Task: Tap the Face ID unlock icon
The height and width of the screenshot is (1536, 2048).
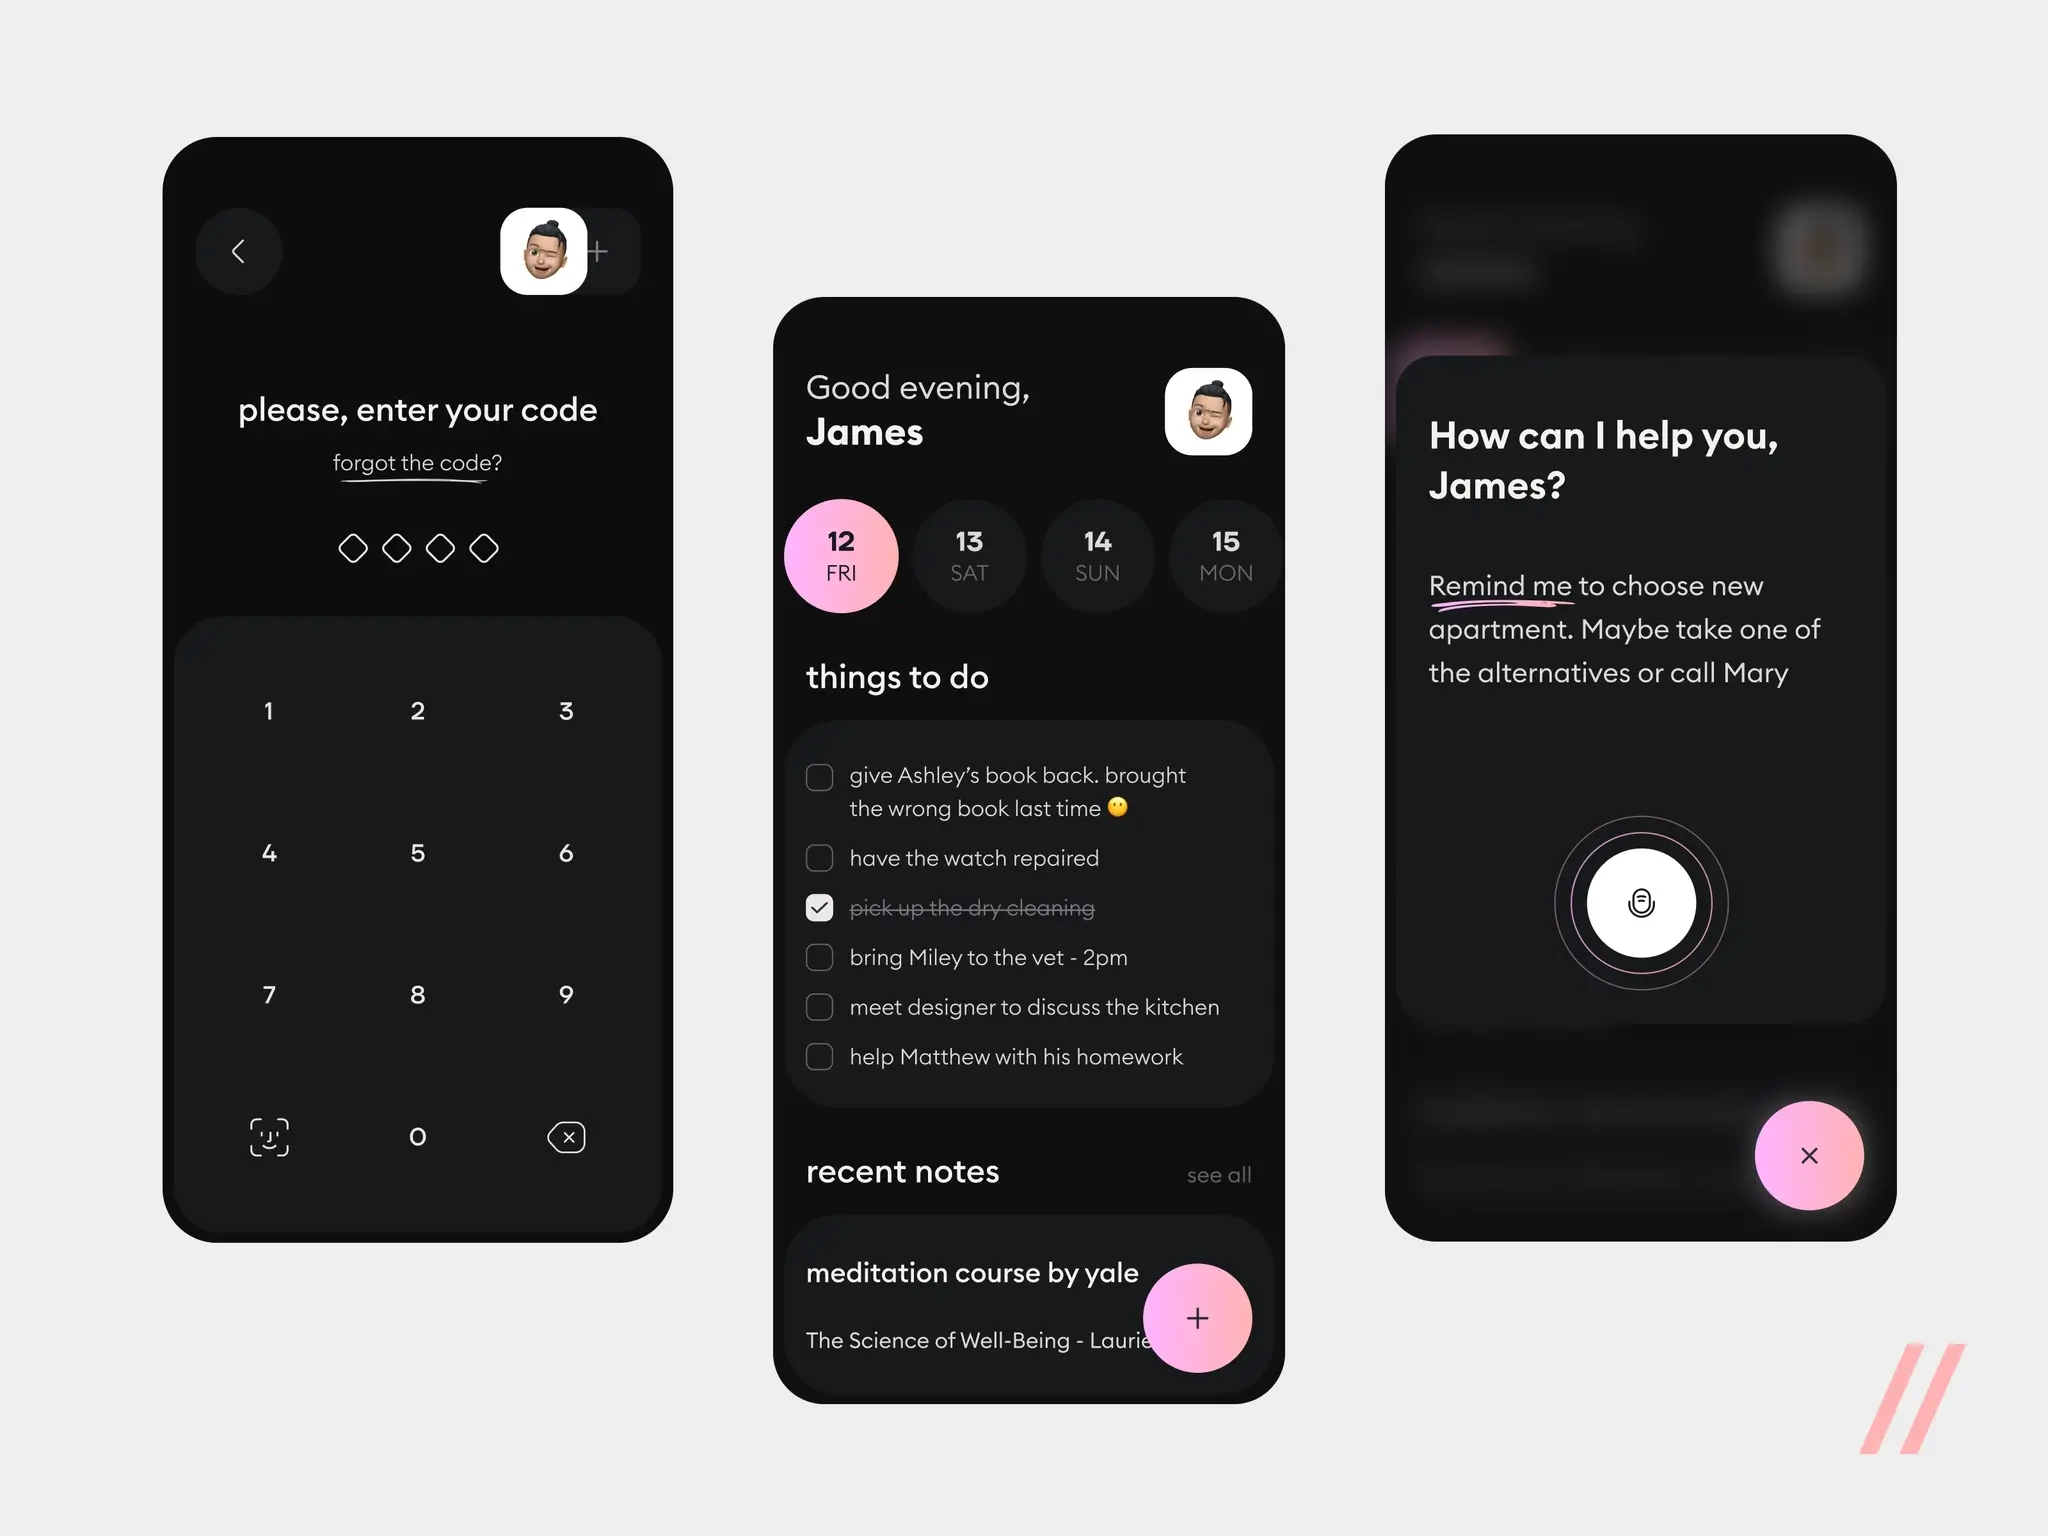Action: point(268,1134)
